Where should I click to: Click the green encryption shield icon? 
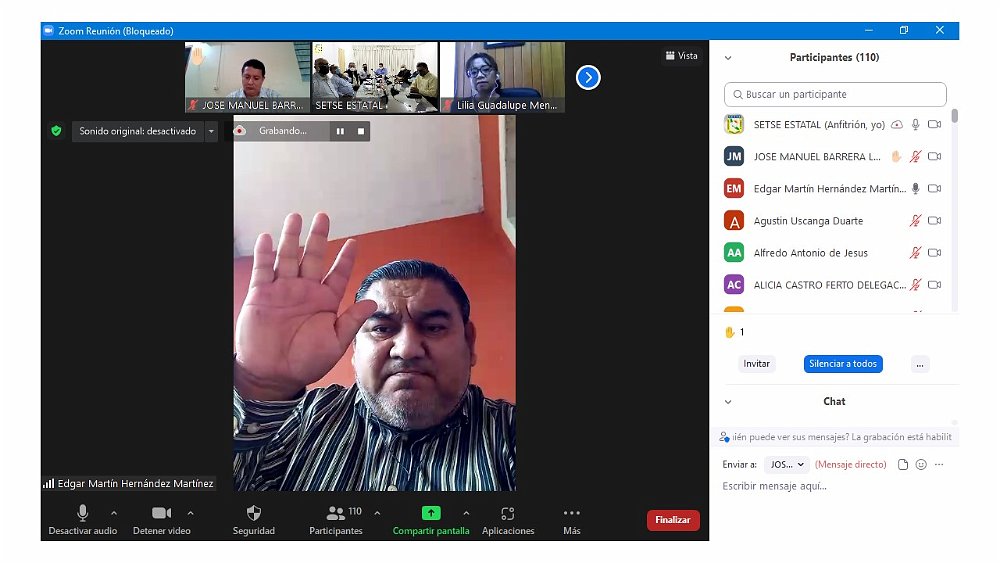(56, 131)
